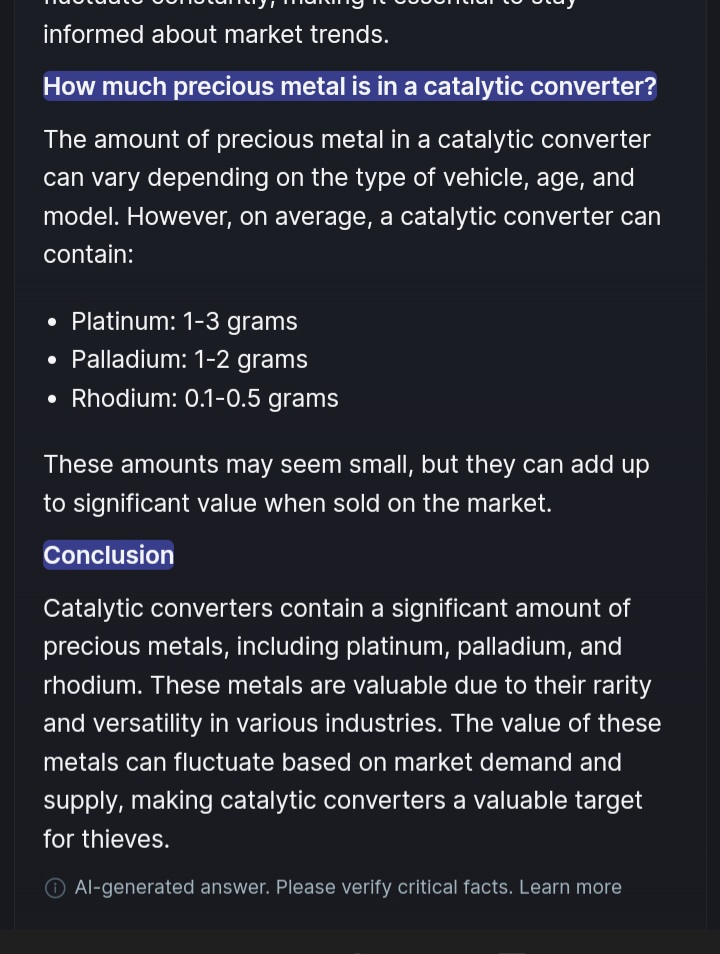Click the 'Palladium: 1-2 grams' list item

[x=189, y=359]
